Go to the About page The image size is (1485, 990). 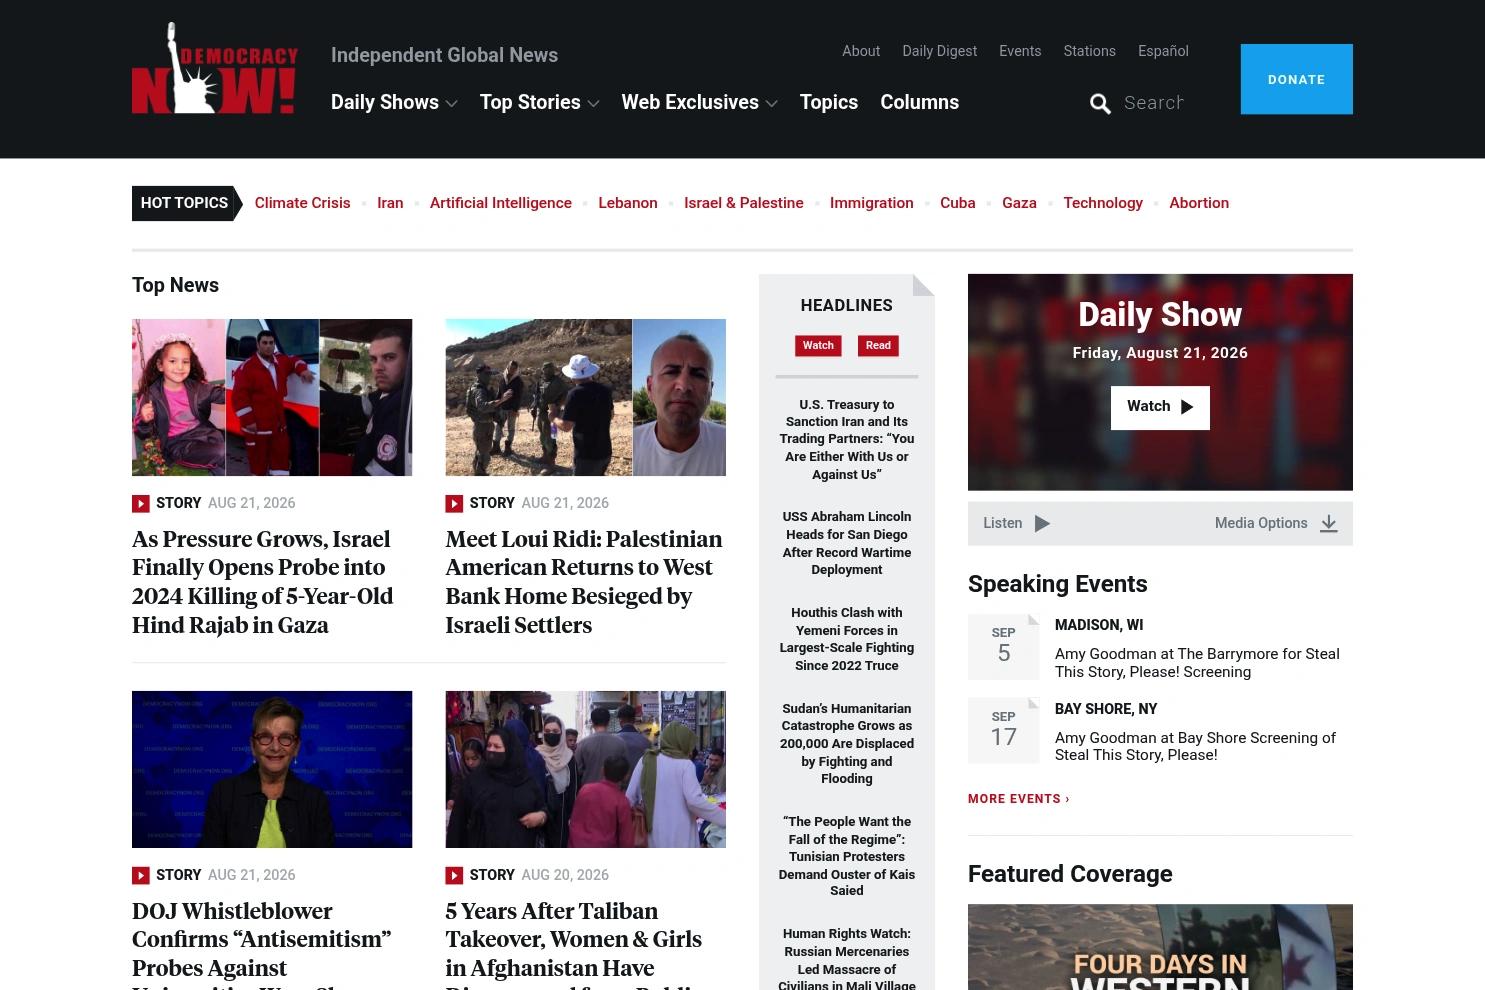861,51
